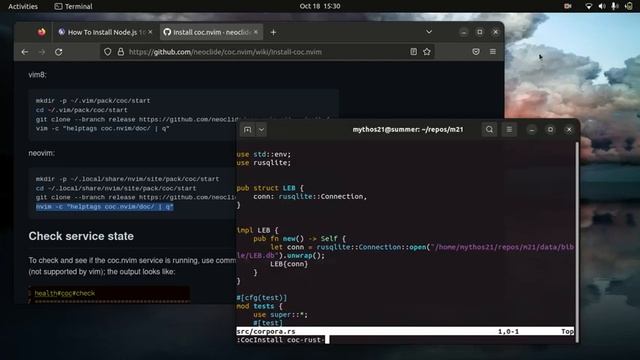Switch to How To Install Node.js tab

[105, 32]
